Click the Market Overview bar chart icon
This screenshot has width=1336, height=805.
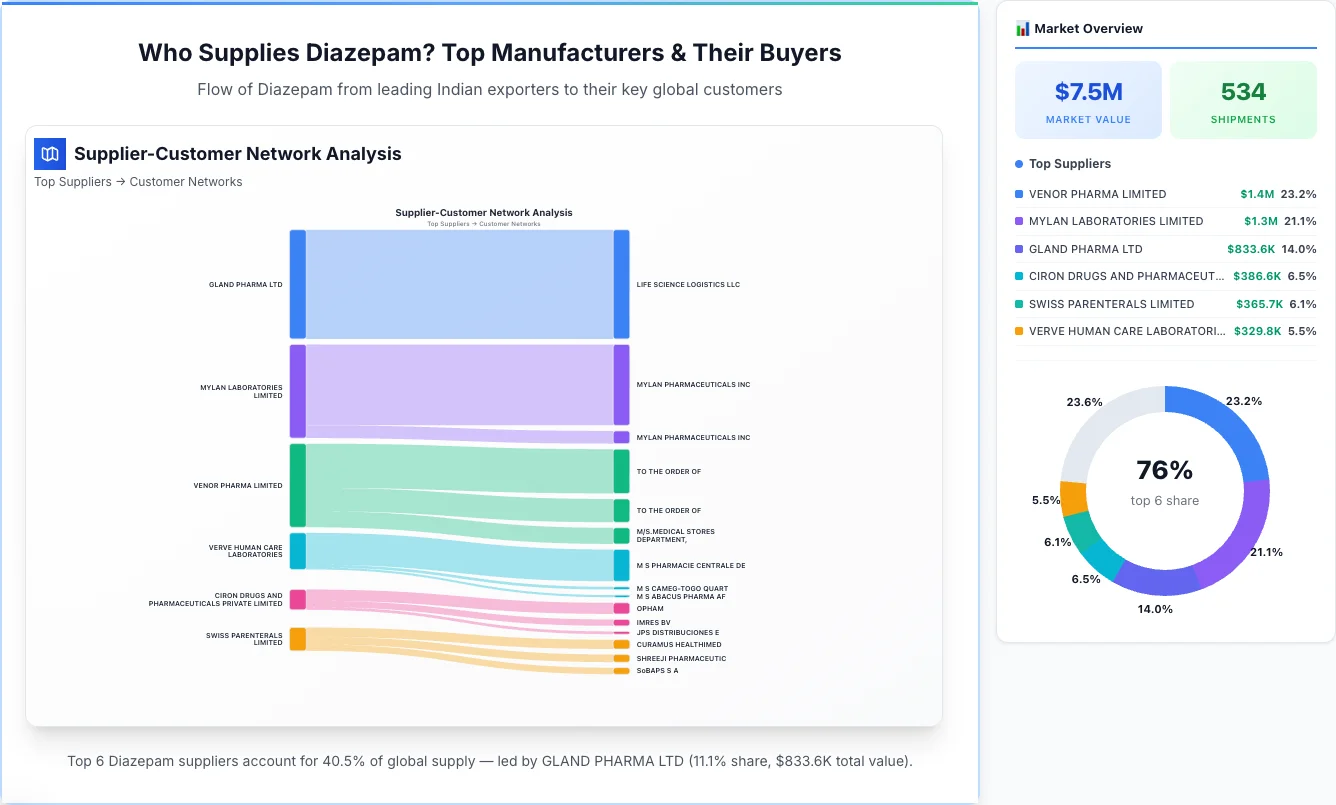click(x=1021, y=28)
